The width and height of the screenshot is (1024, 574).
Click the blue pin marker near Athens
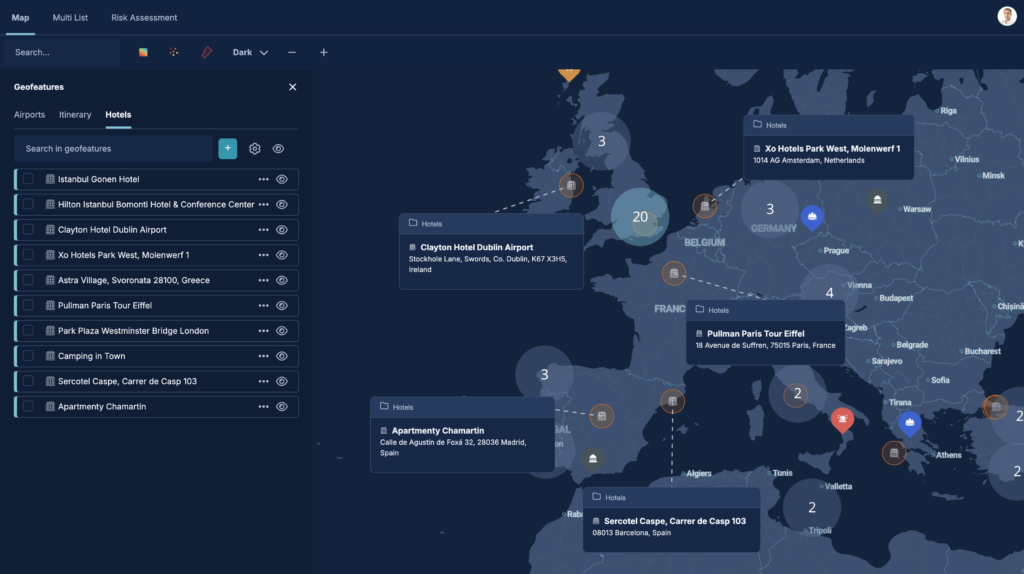pos(908,423)
